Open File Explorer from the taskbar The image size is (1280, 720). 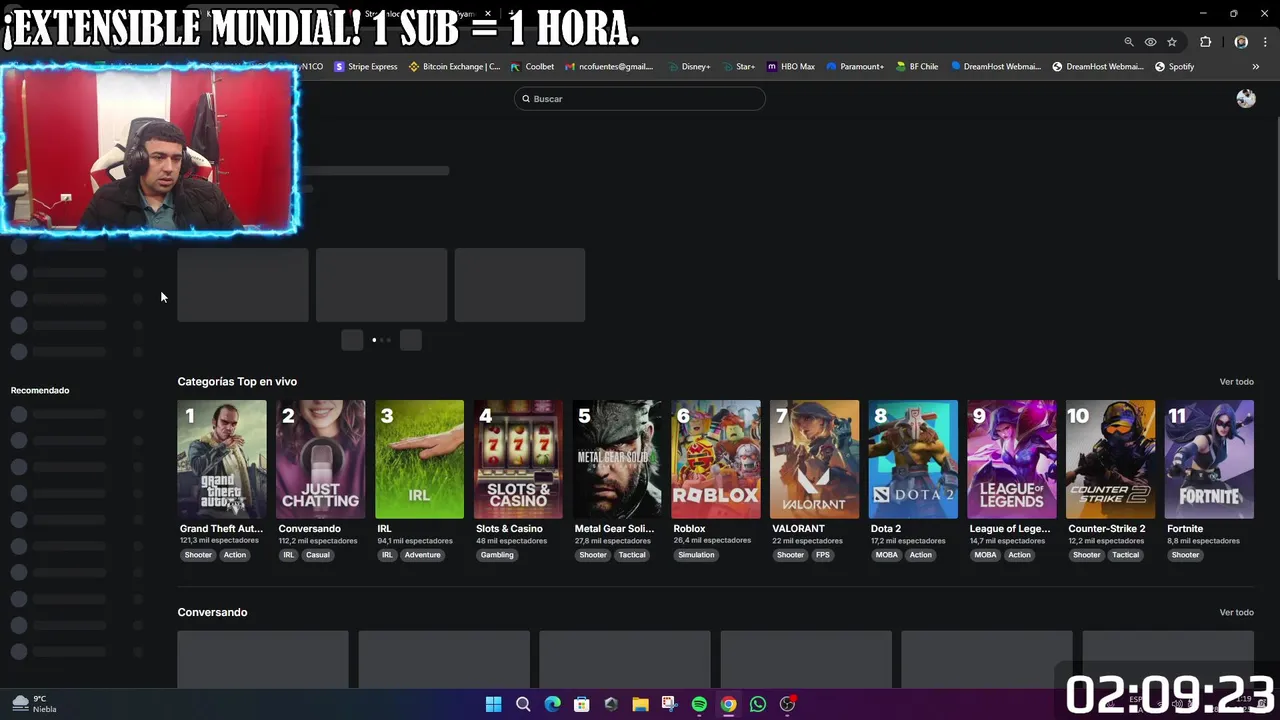[x=640, y=704]
